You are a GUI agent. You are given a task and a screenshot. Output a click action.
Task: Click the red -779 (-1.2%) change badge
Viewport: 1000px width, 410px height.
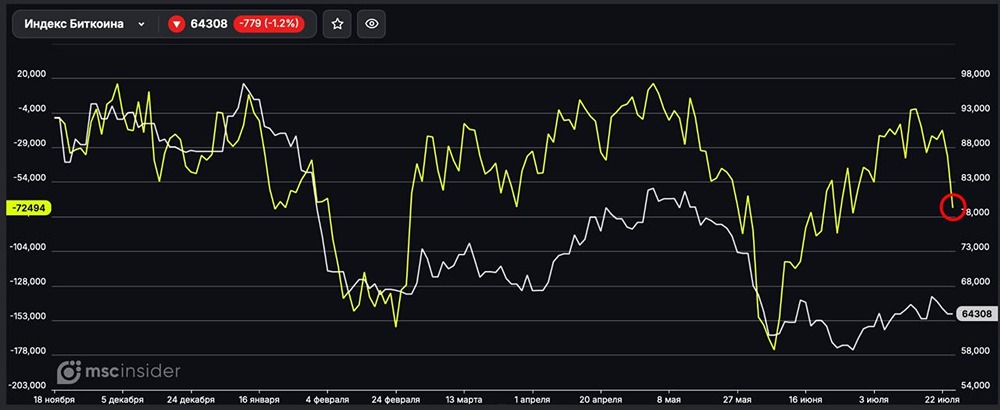coord(268,24)
